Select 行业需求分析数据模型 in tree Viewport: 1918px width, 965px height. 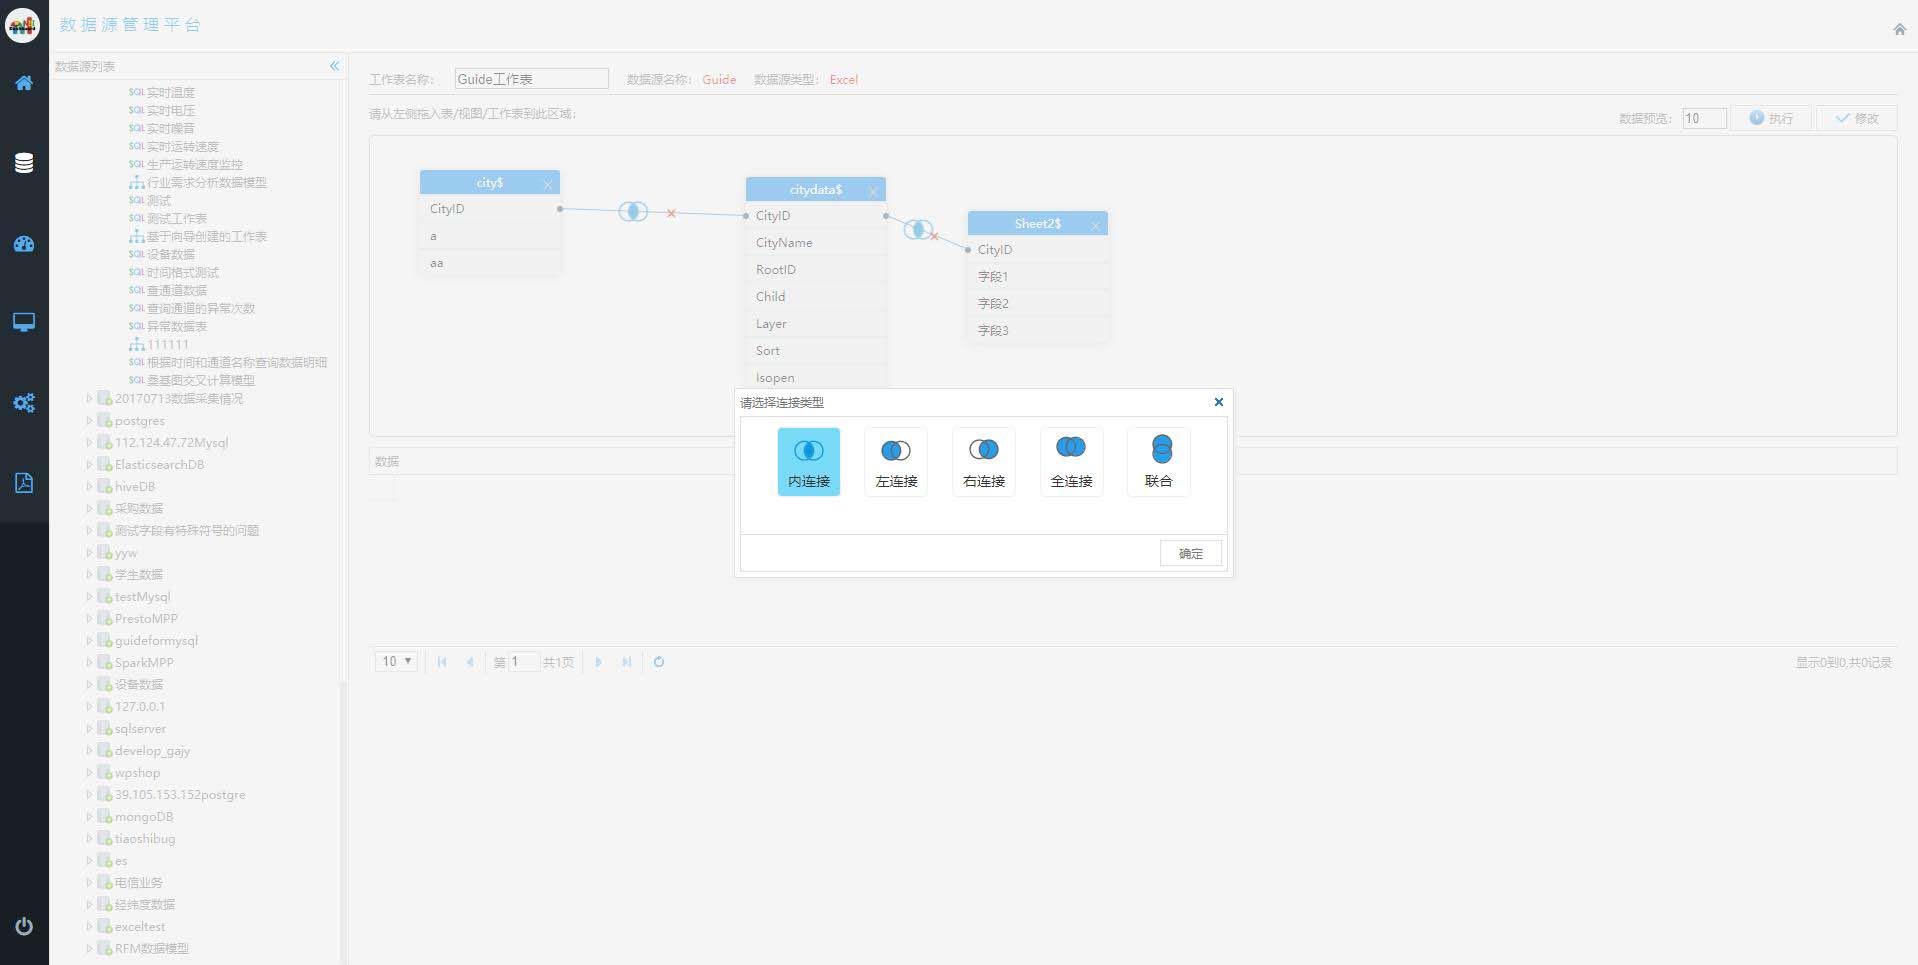[206, 183]
